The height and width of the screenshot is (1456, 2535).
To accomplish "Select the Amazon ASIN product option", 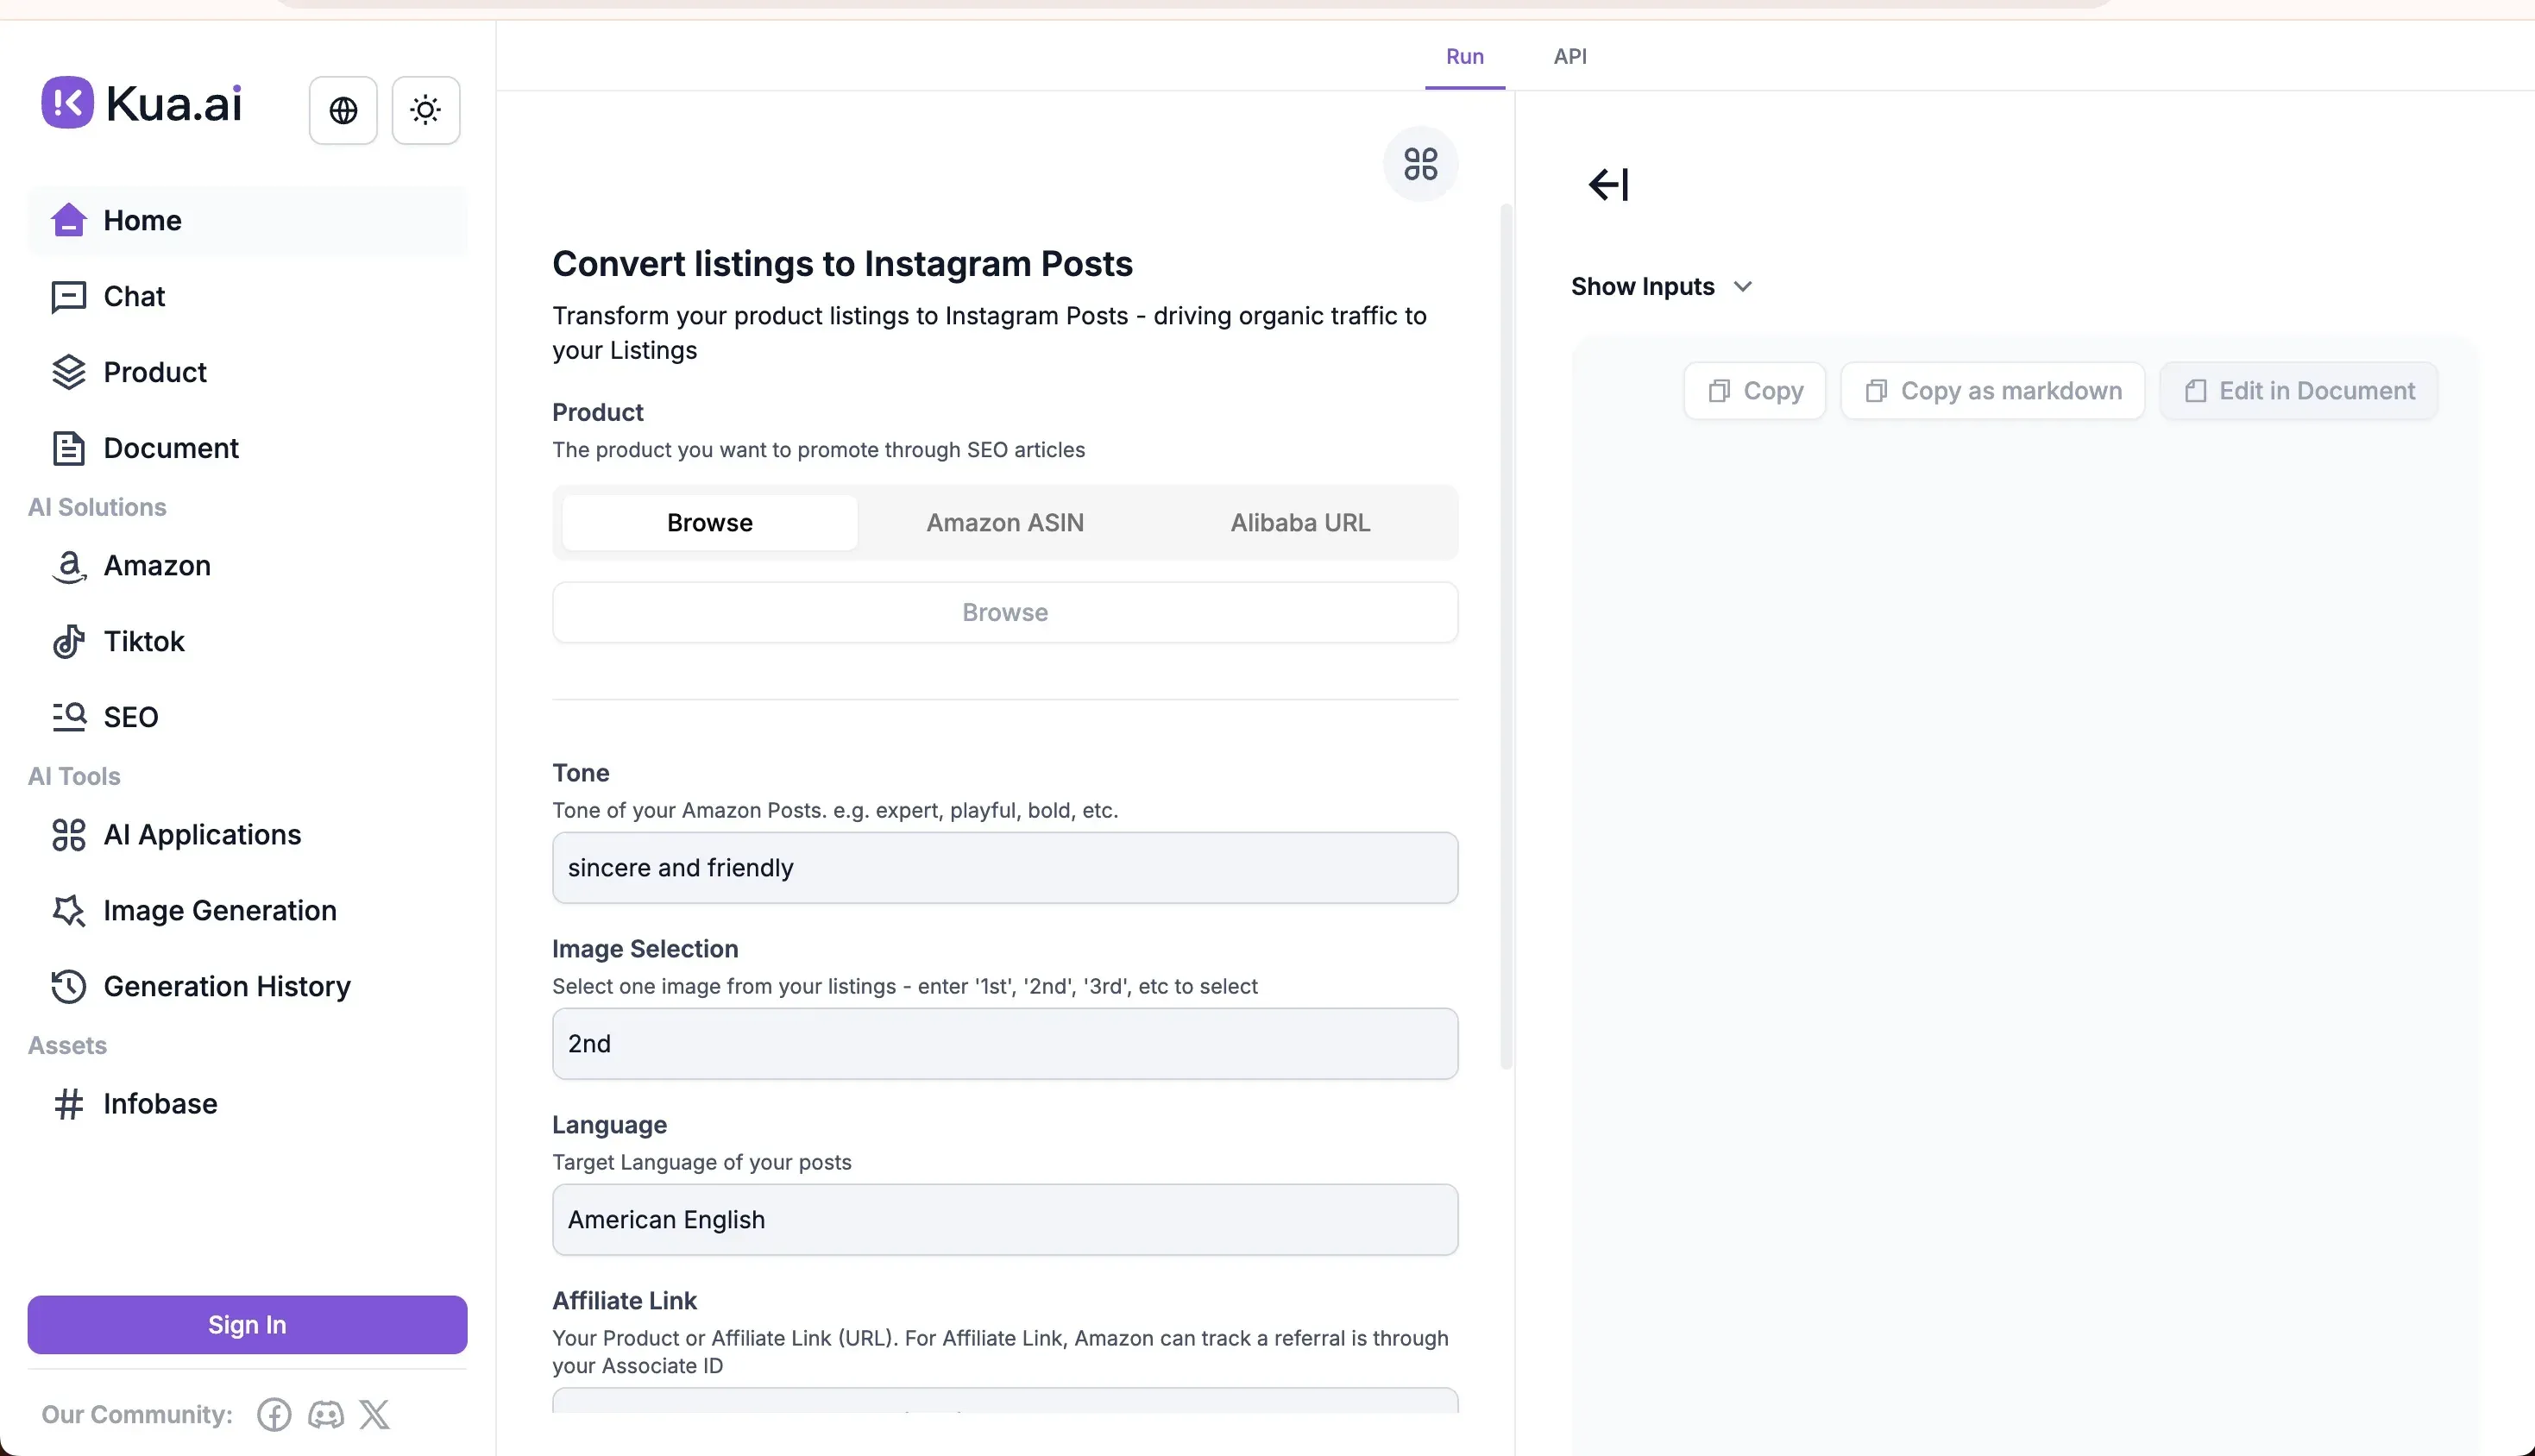I will pyautogui.click(x=1005, y=523).
